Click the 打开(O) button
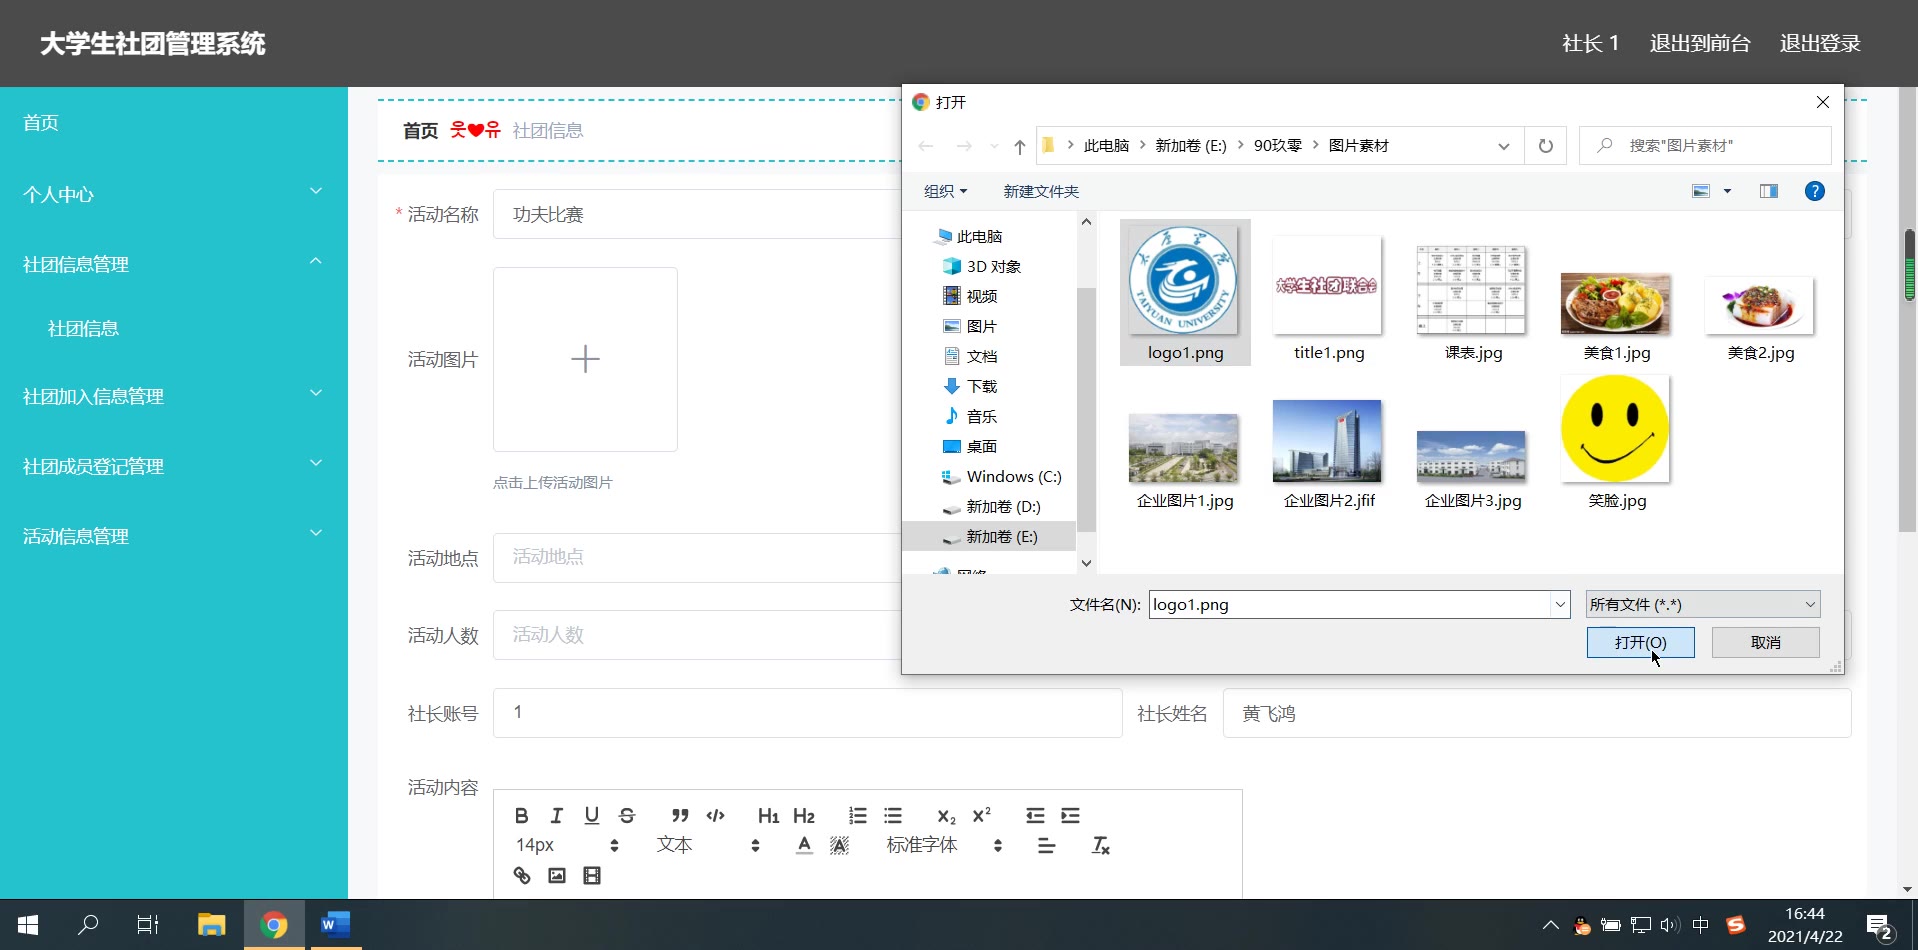This screenshot has width=1918, height=950. tap(1640, 642)
